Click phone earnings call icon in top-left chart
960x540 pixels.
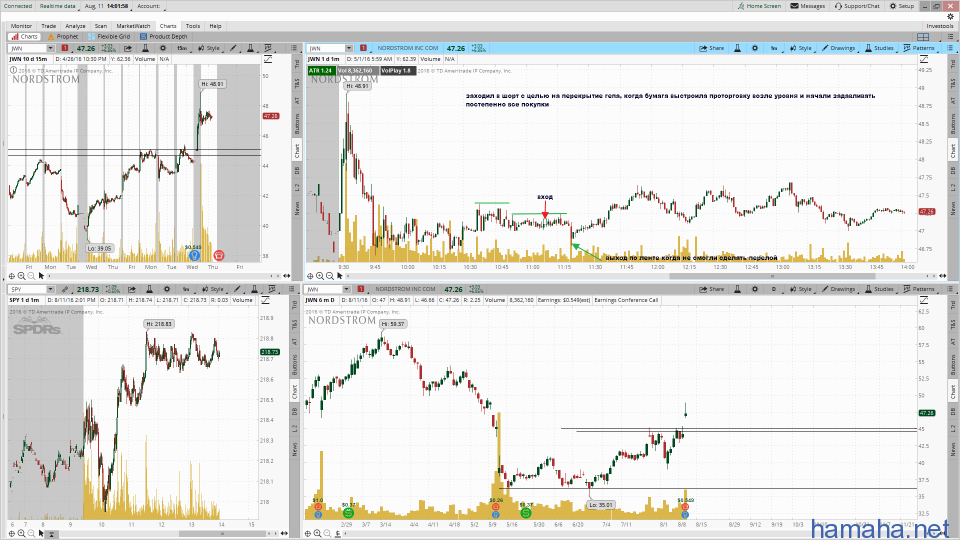click(x=219, y=255)
